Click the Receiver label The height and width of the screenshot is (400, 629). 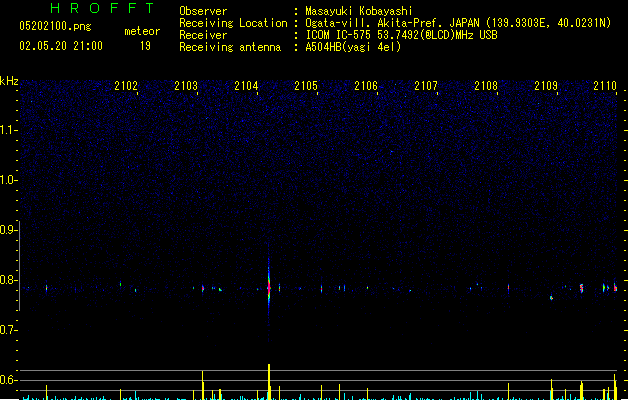tap(203, 35)
